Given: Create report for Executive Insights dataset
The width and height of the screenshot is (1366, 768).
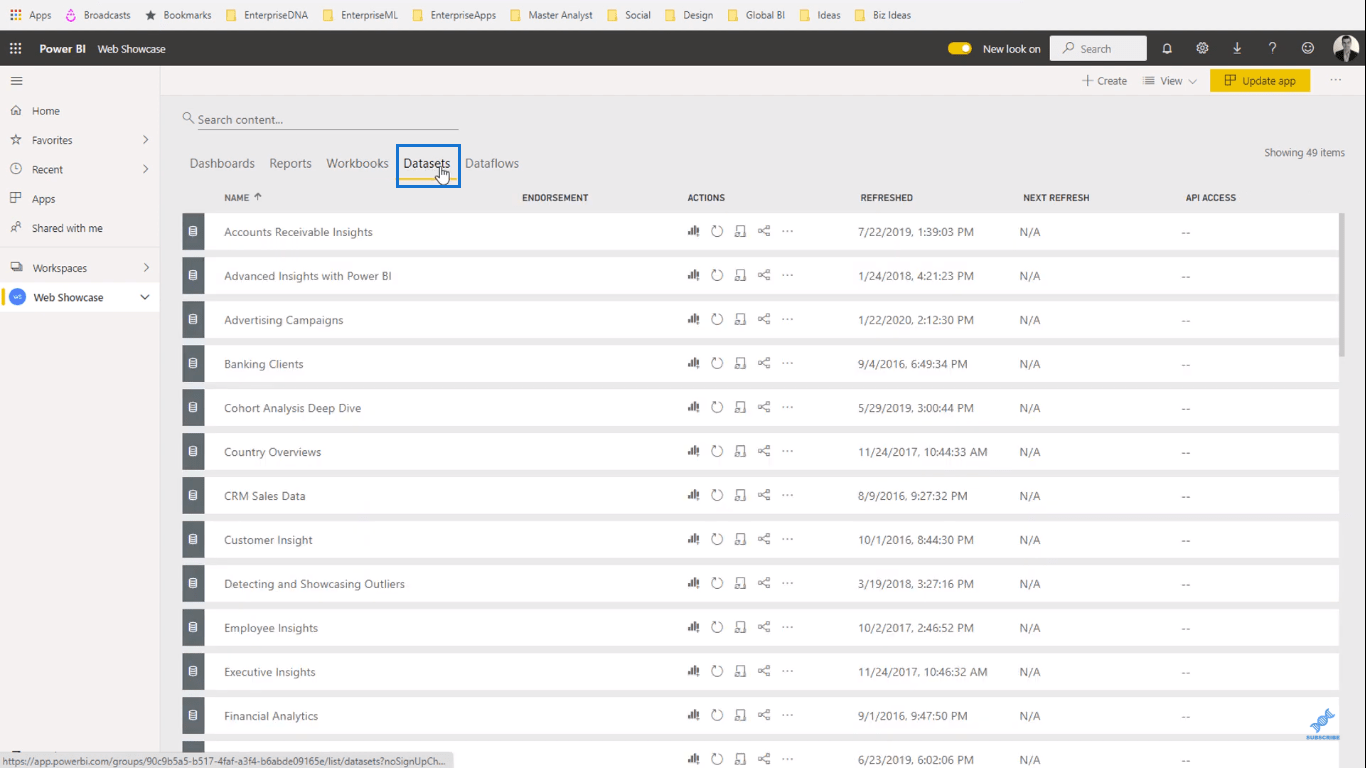Looking at the screenshot, I should 693,671.
